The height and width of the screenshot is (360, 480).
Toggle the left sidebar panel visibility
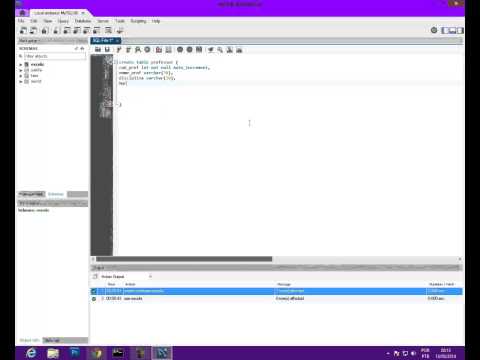click(445, 31)
